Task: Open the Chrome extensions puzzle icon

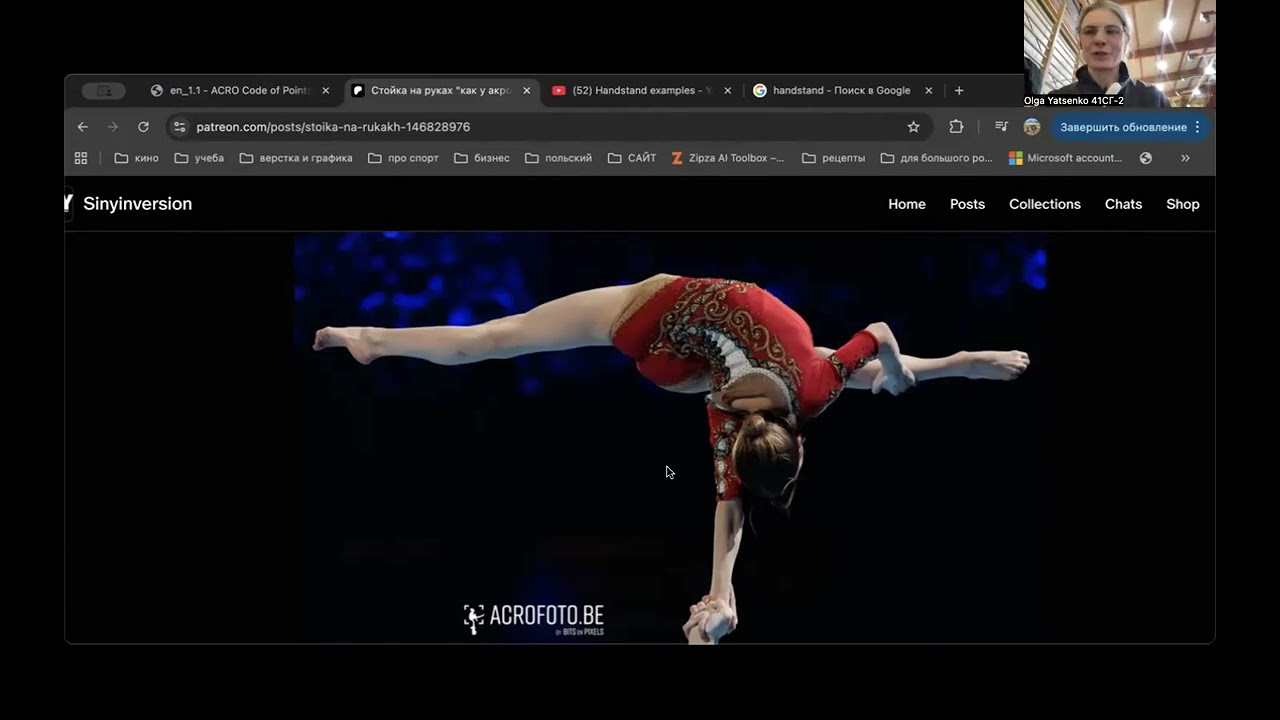Action: pos(956,127)
